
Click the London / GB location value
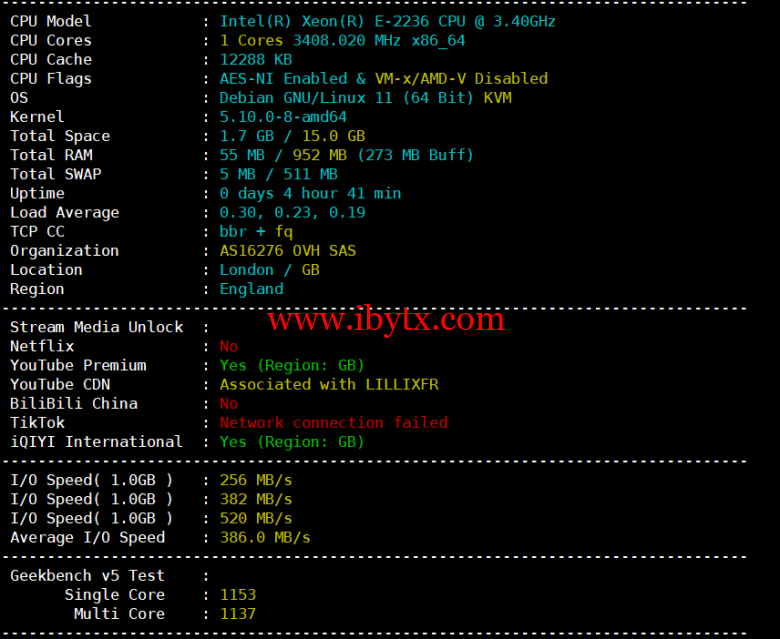tap(270, 270)
